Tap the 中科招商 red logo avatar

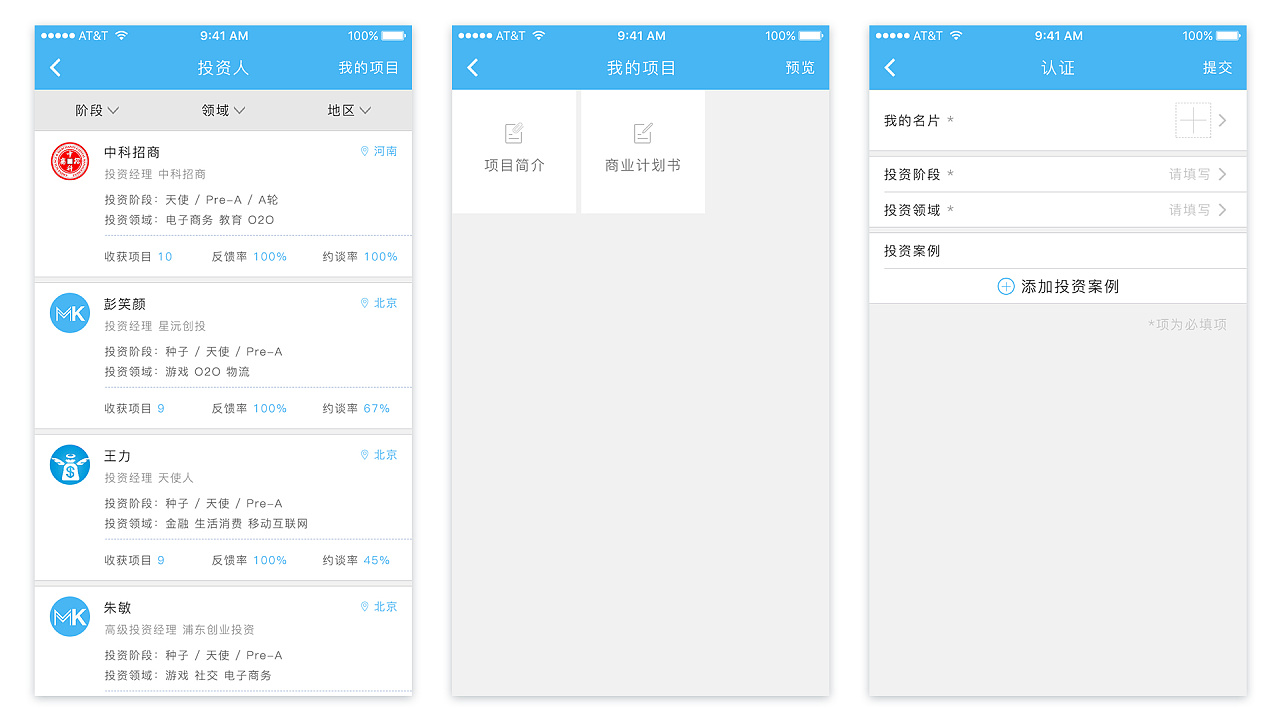(70, 162)
